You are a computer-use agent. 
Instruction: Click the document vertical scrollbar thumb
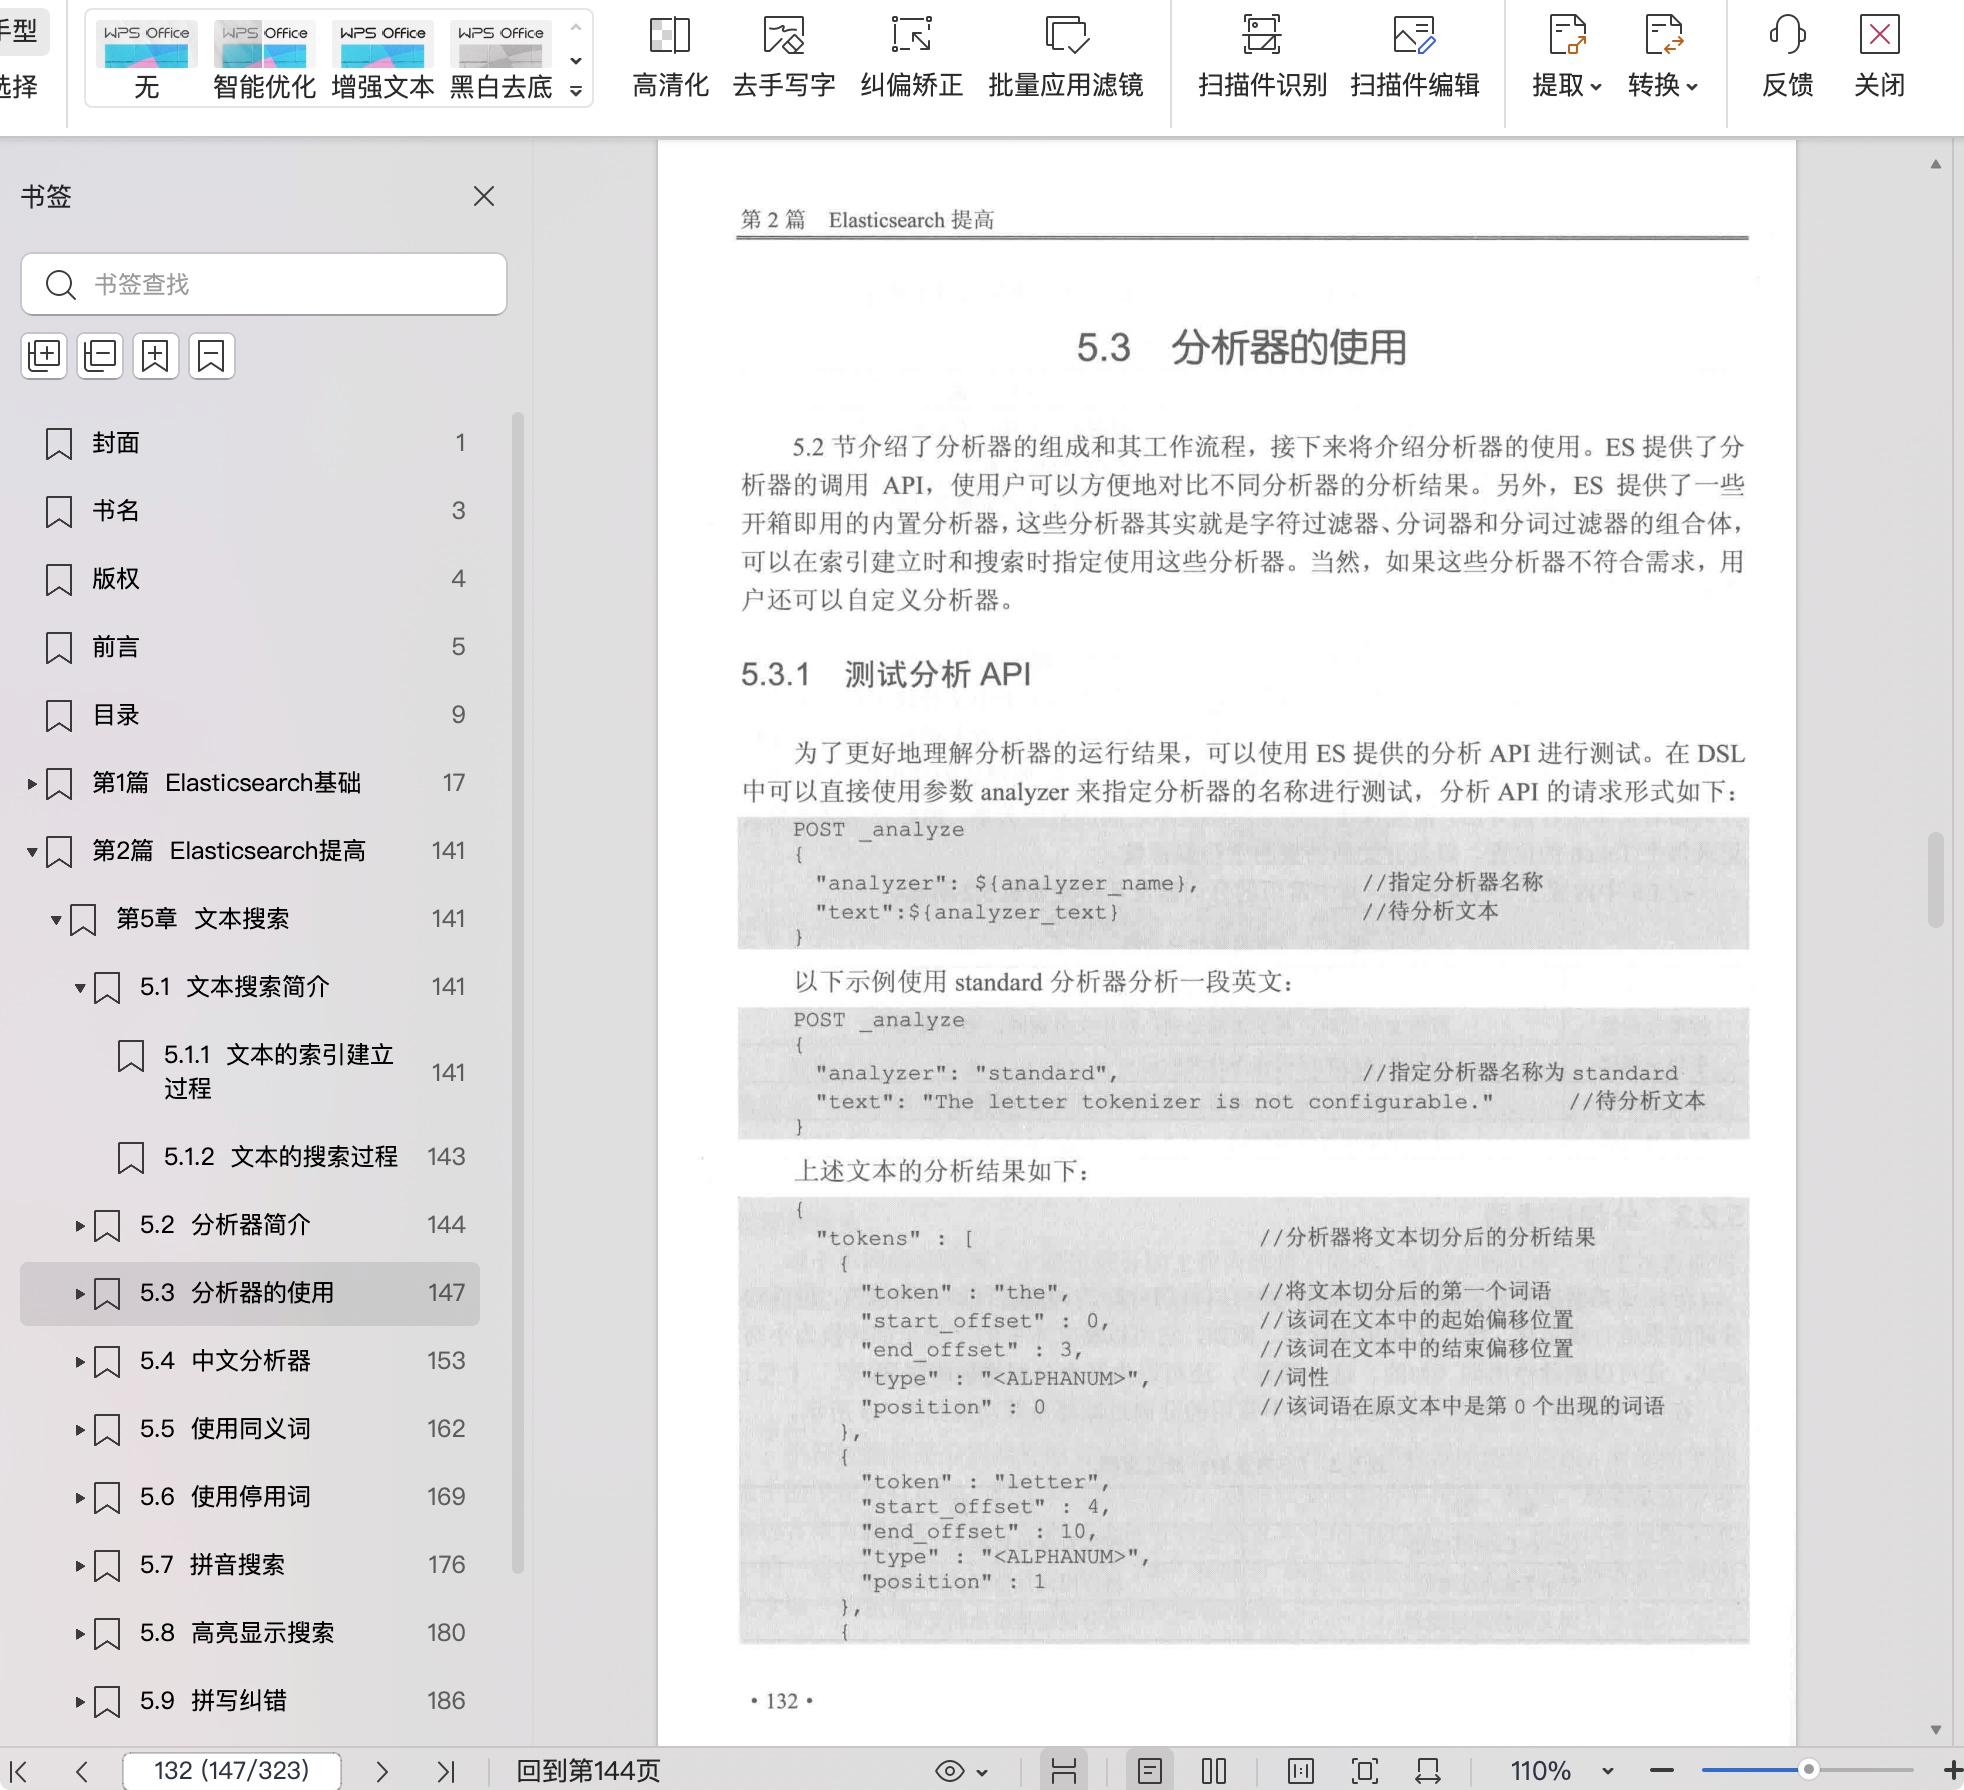1935,879
